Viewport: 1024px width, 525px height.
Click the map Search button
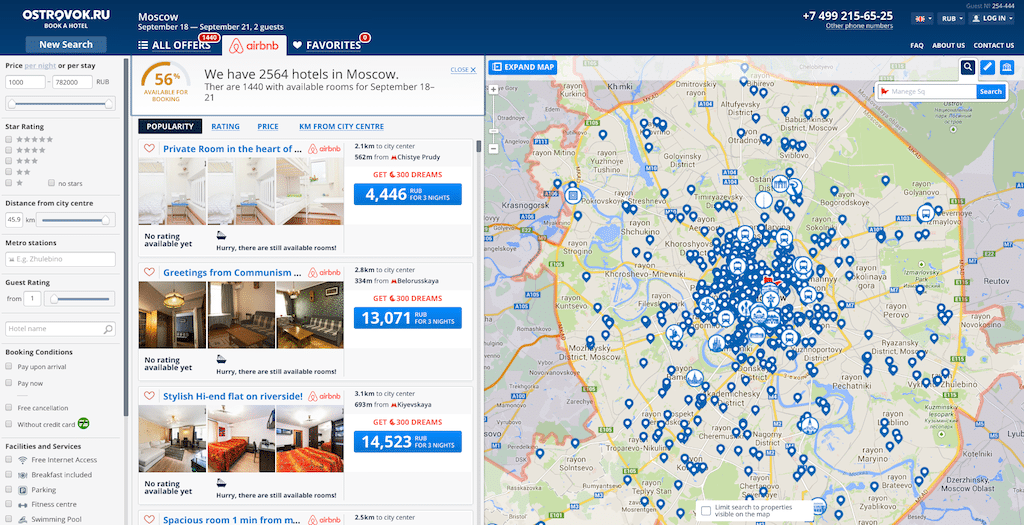[990, 91]
